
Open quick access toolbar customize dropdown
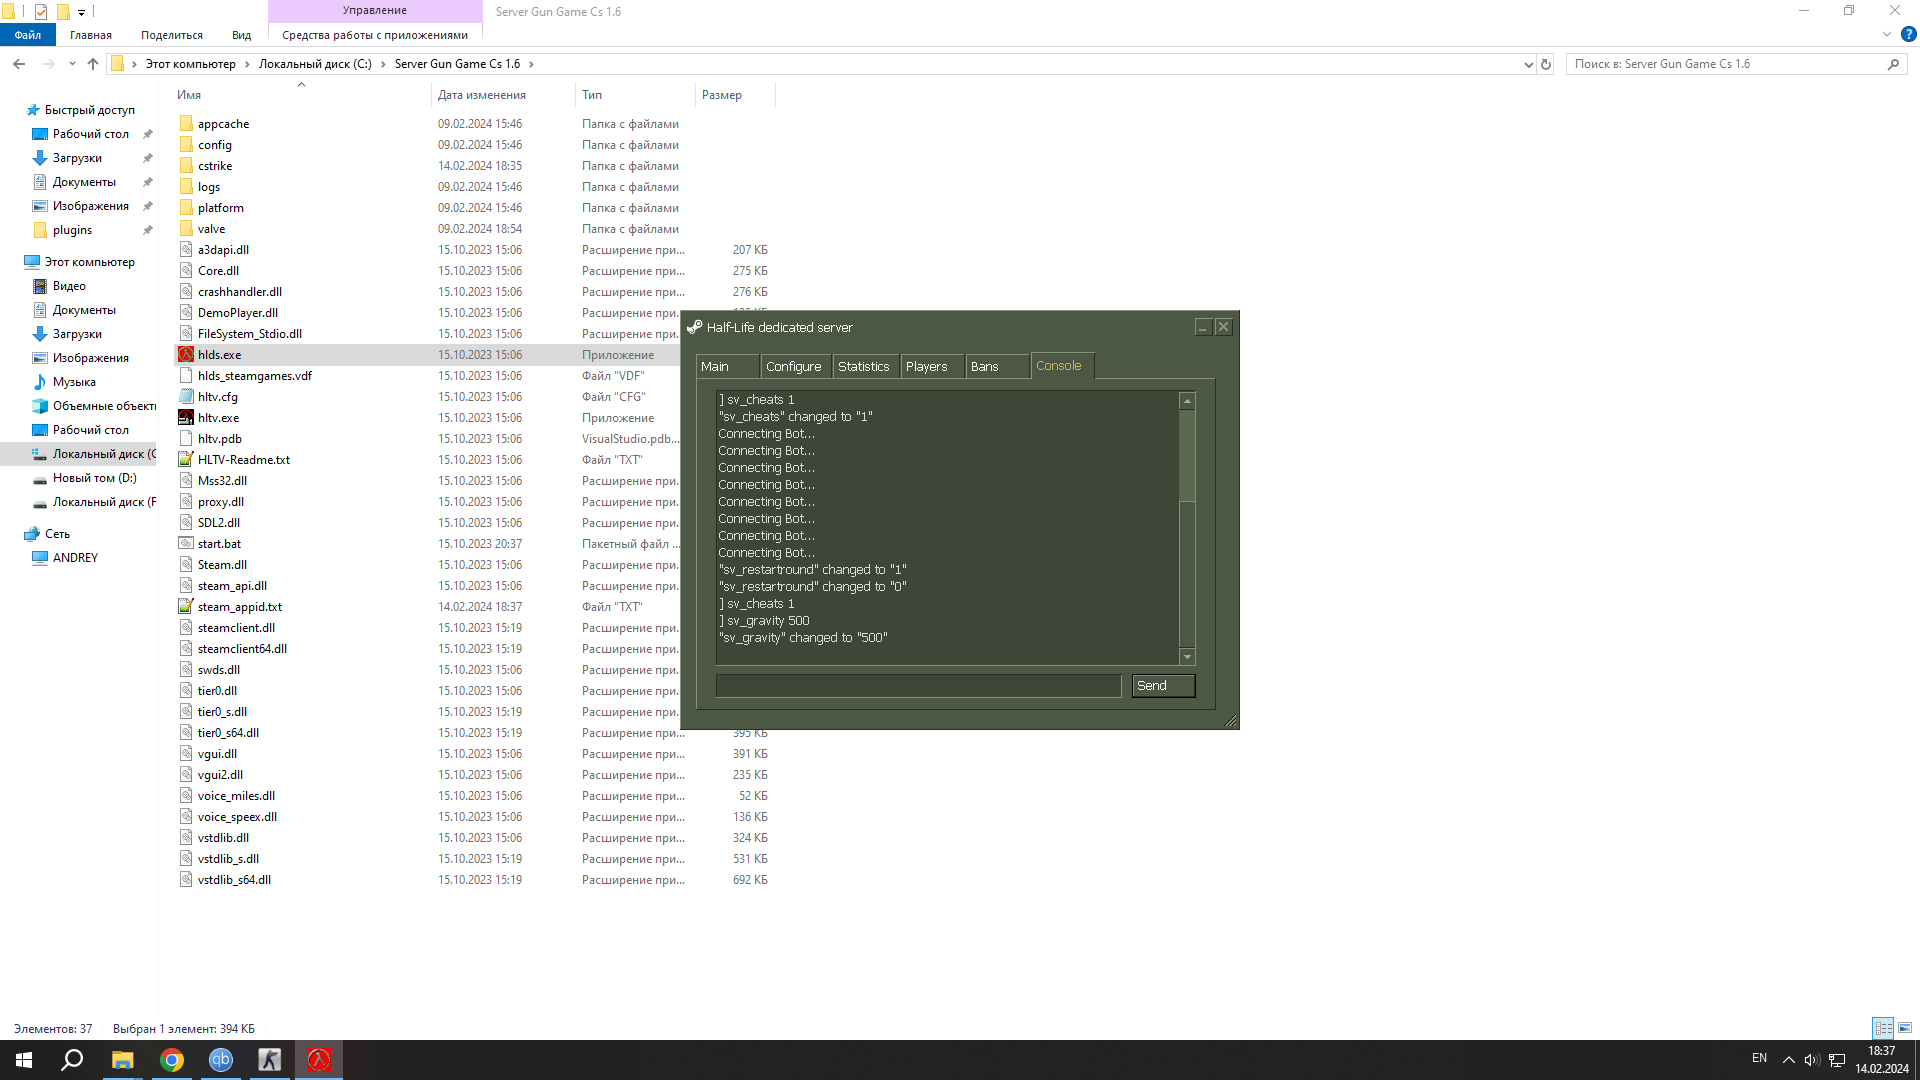tap(82, 12)
